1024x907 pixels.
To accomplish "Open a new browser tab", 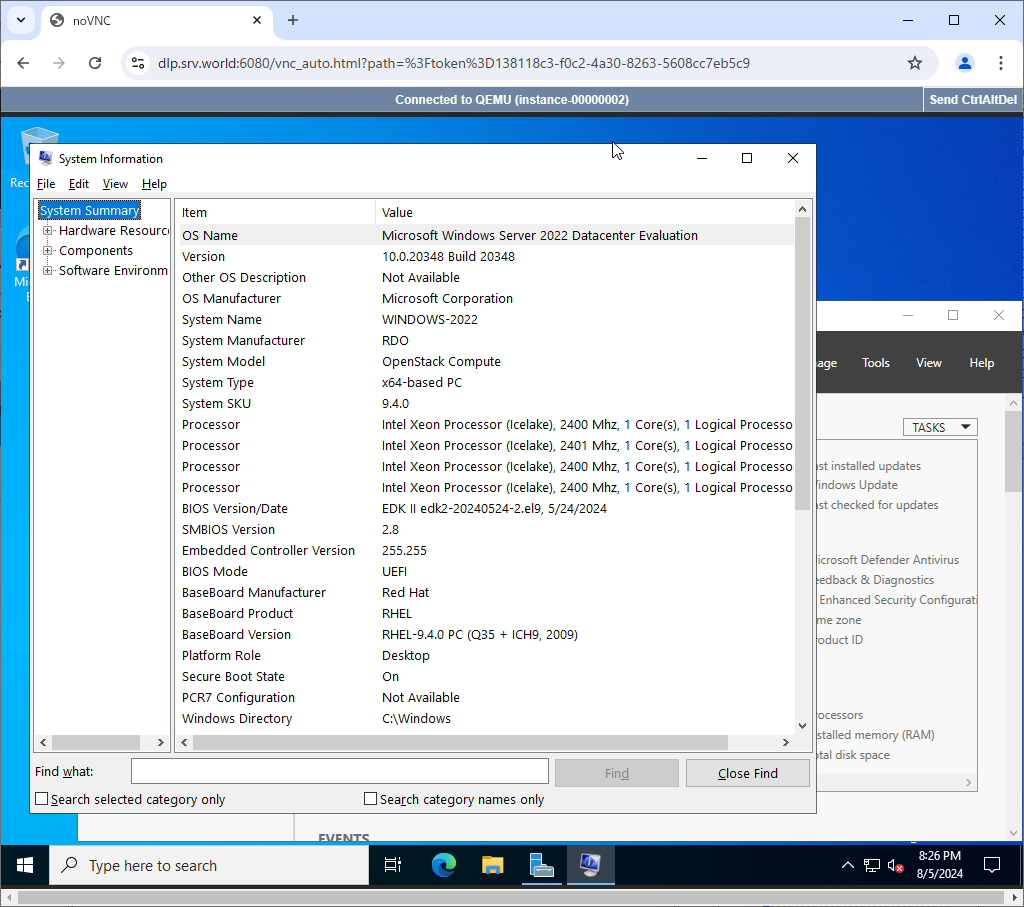I will (293, 20).
